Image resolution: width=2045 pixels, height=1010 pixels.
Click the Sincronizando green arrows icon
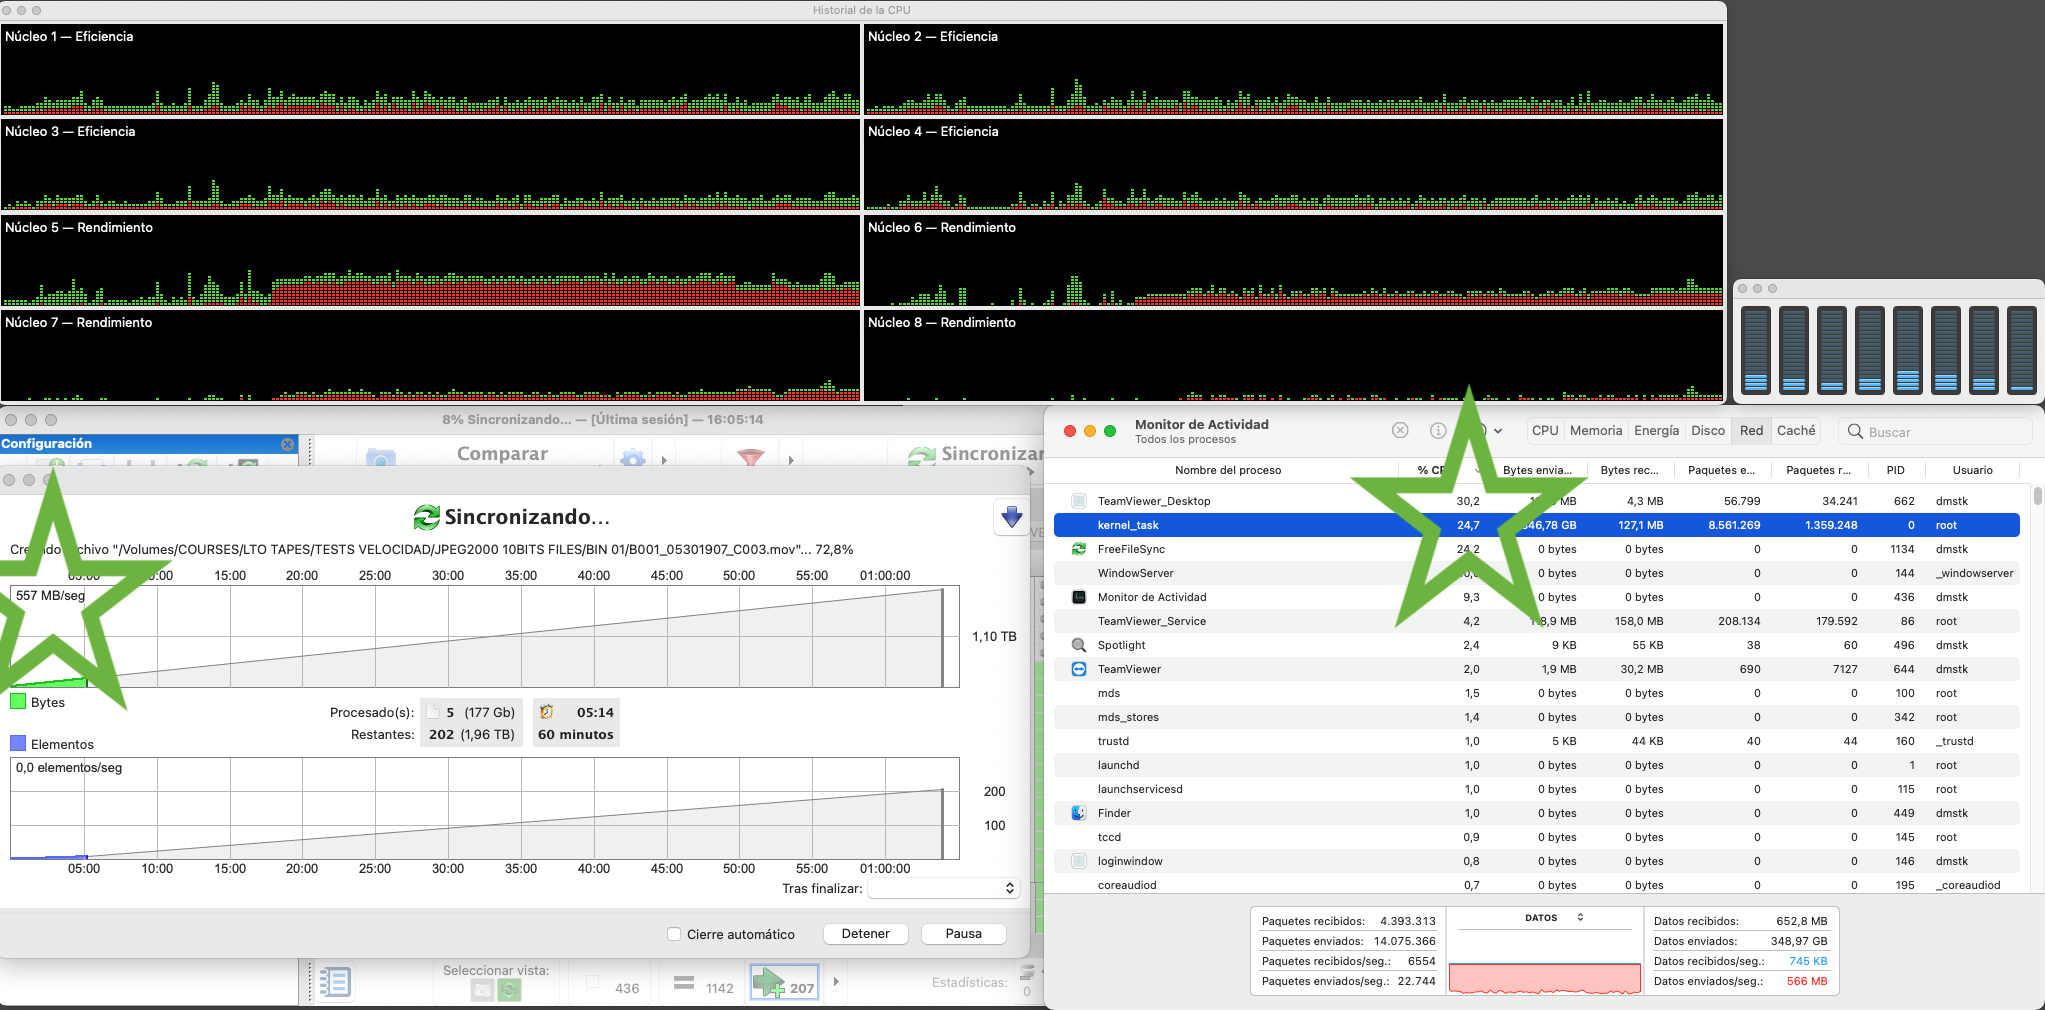pos(427,517)
